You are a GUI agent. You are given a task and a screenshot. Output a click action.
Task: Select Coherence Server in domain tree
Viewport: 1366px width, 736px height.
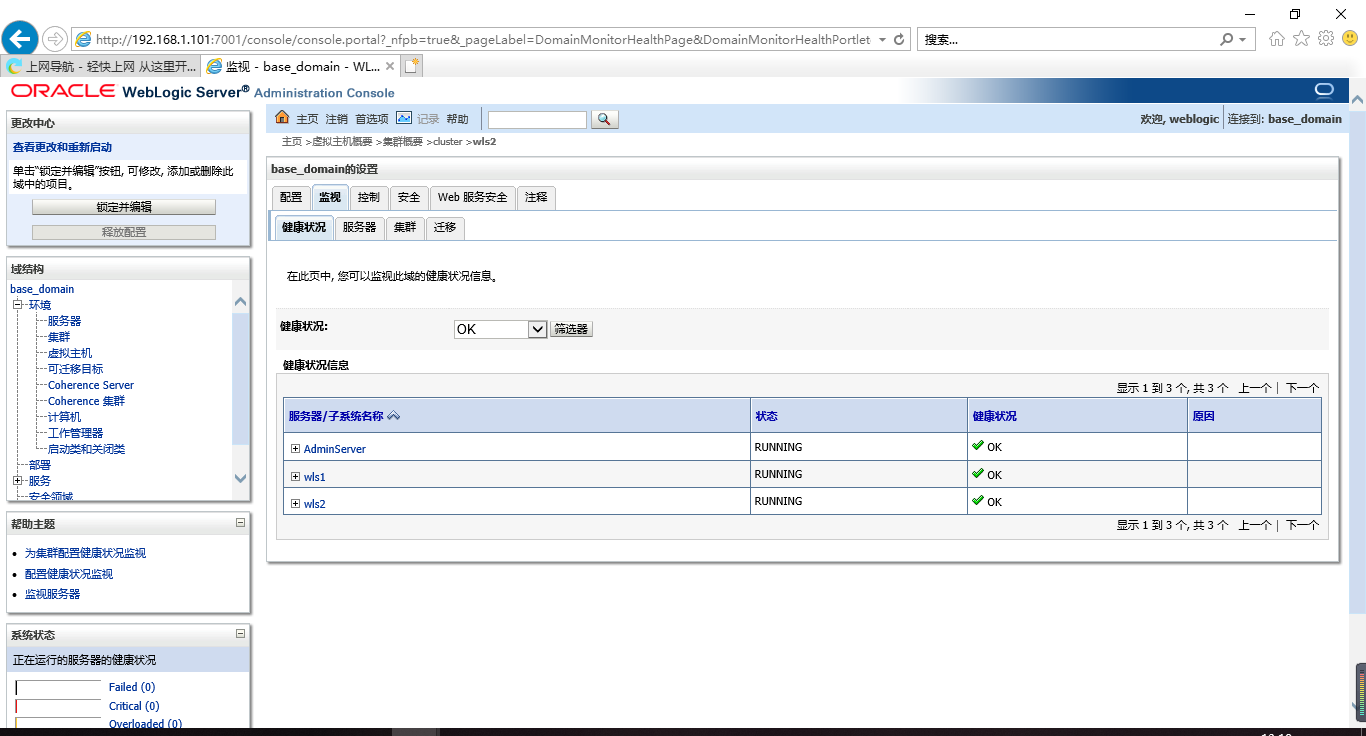click(91, 385)
